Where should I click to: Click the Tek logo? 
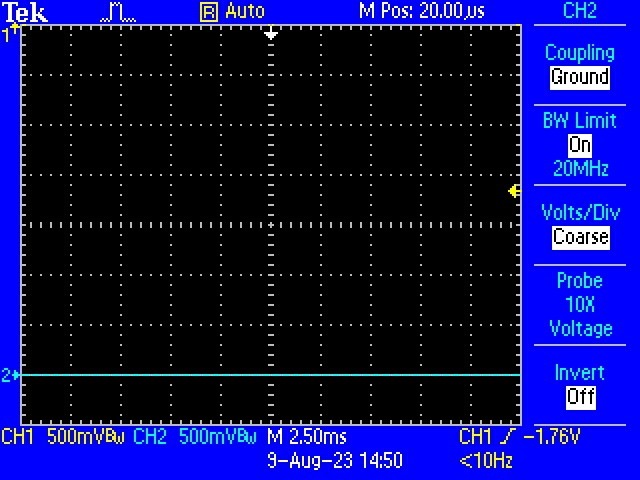coord(25,12)
